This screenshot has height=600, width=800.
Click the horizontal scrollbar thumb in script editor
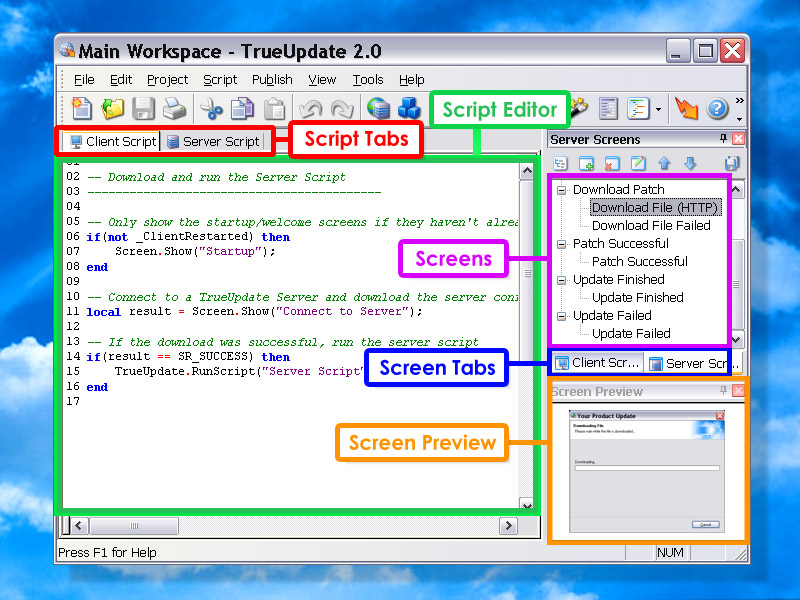click(x=134, y=526)
